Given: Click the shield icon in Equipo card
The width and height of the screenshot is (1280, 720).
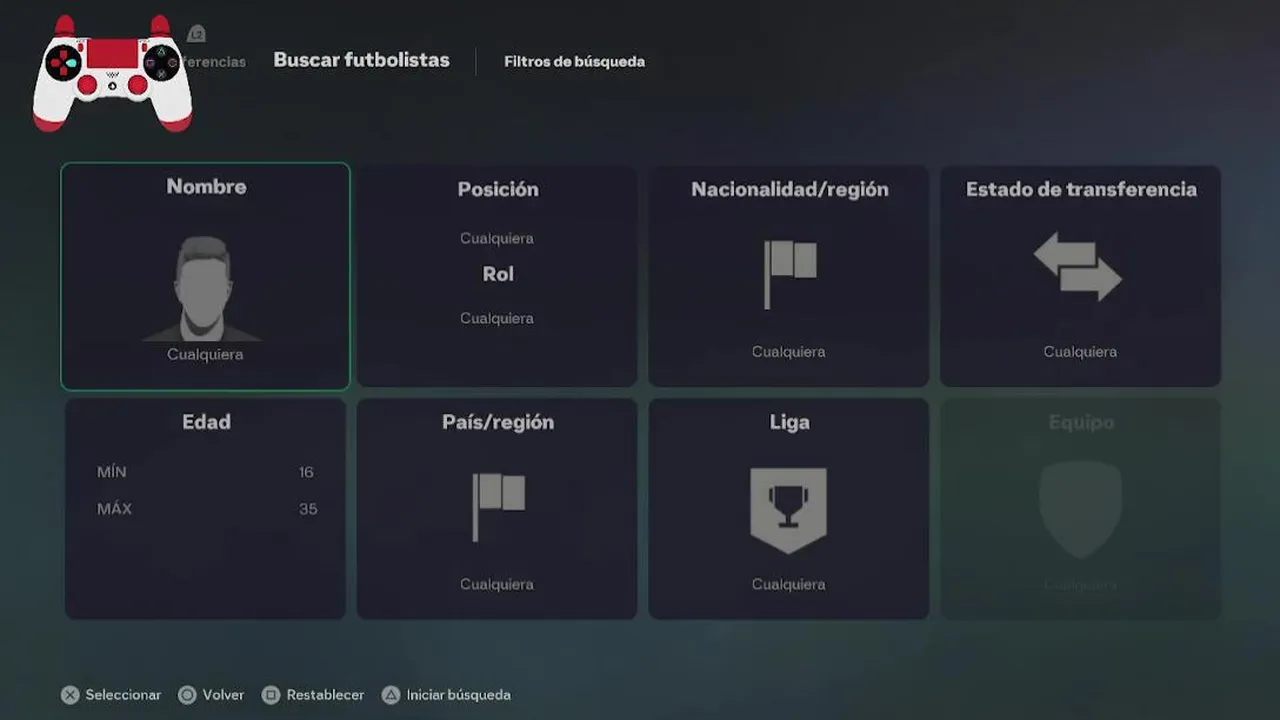Looking at the screenshot, I should click(1080, 509).
